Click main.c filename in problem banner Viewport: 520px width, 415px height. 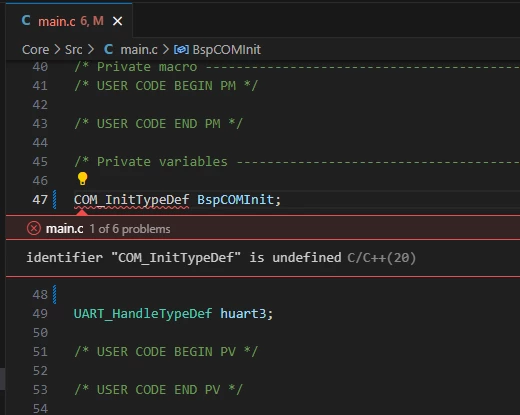64,229
